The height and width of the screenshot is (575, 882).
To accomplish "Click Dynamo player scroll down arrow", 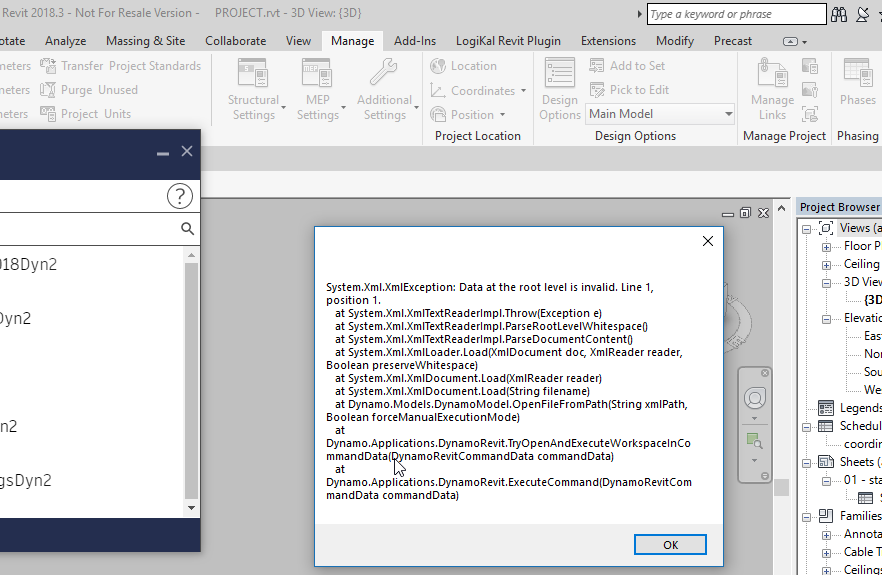I will pos(191,508).
